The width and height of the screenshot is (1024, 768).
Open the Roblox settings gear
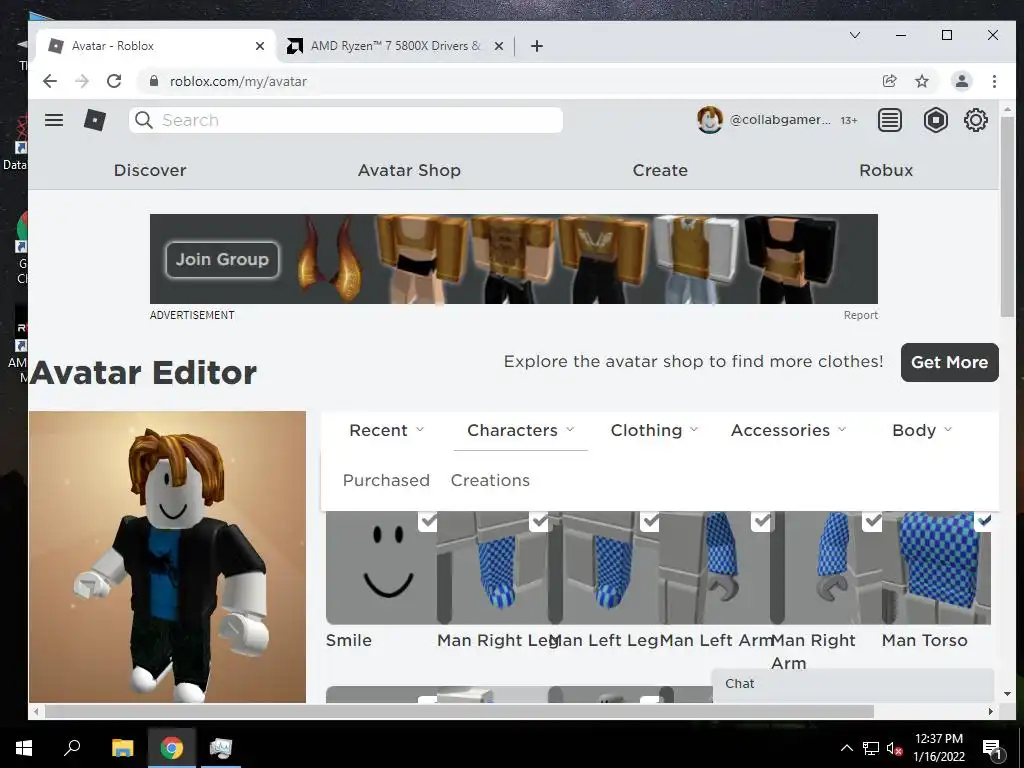click(x=976, y=120)
